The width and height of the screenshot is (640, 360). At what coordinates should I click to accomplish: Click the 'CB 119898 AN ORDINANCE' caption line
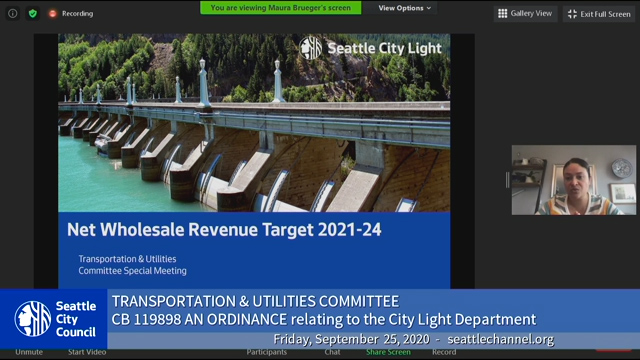pos(324,319)
